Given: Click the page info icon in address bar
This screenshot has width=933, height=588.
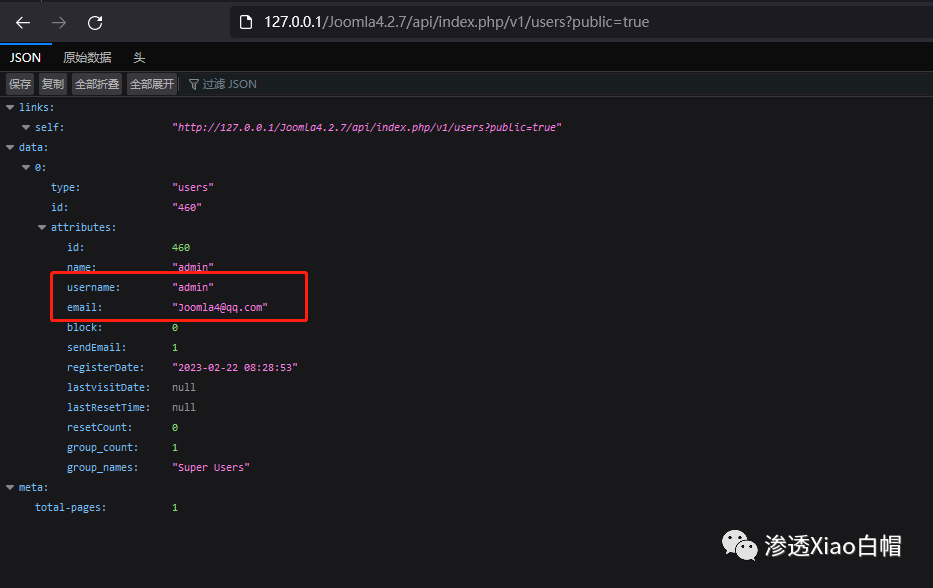Looking at the screenshot, I should 246,23.
